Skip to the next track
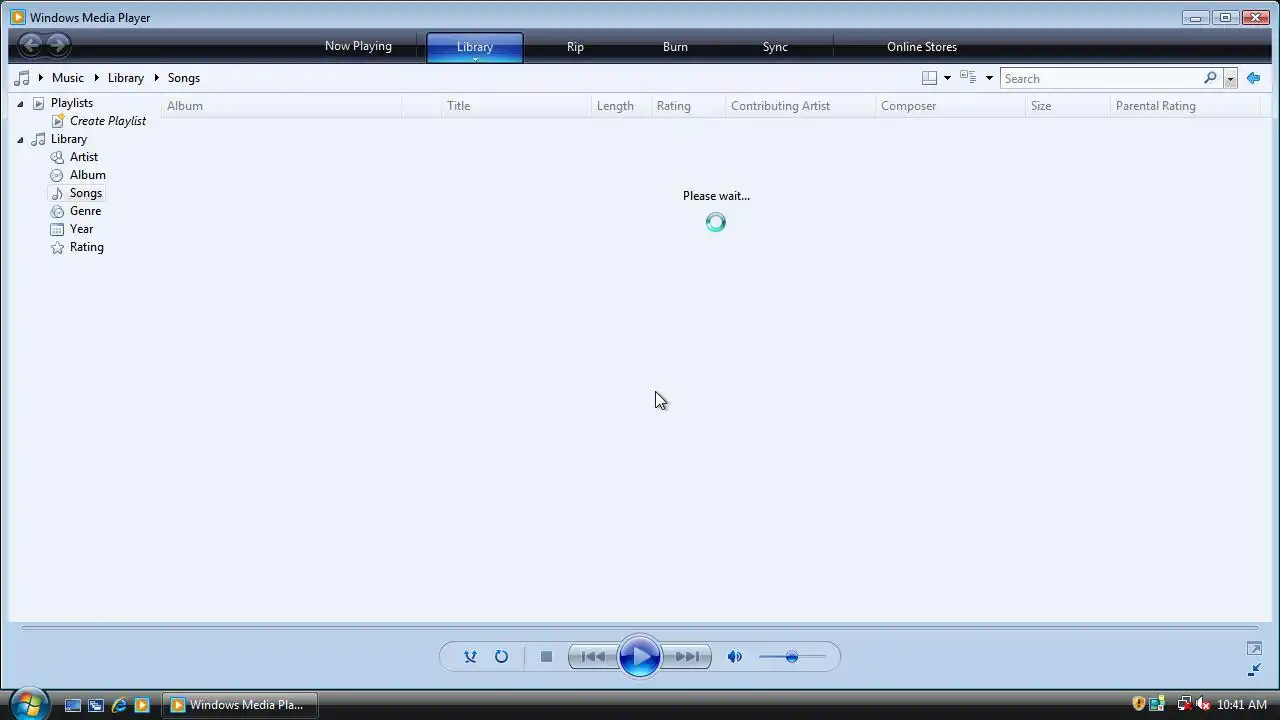The width and height of the screenshot is (1280, 720). (x=687, y=657)
